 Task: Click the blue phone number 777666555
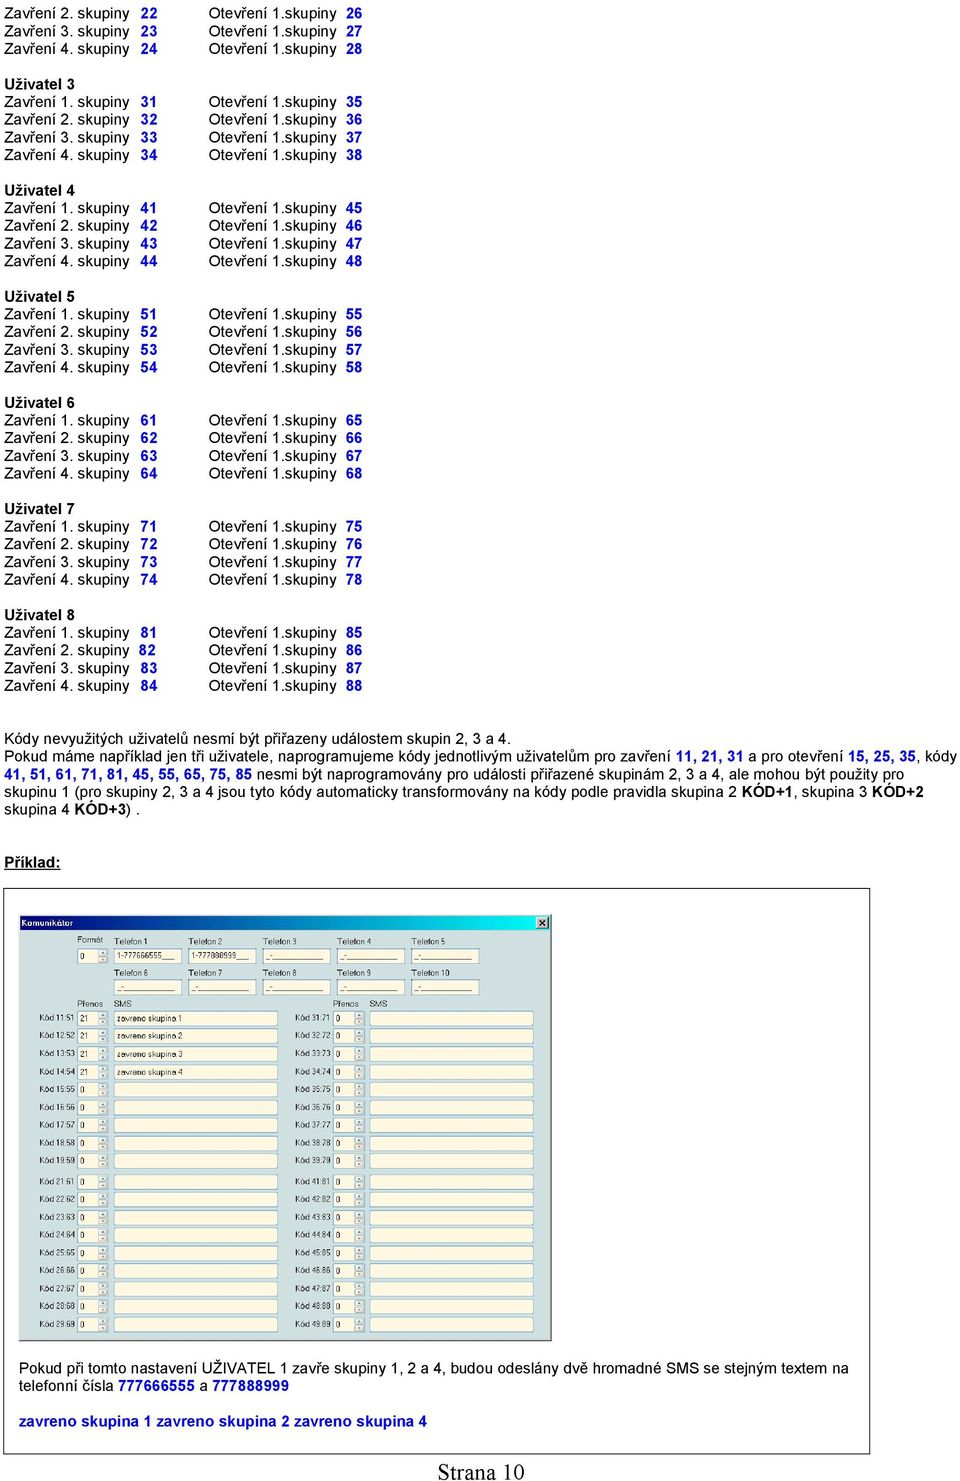click(156, 1386)
